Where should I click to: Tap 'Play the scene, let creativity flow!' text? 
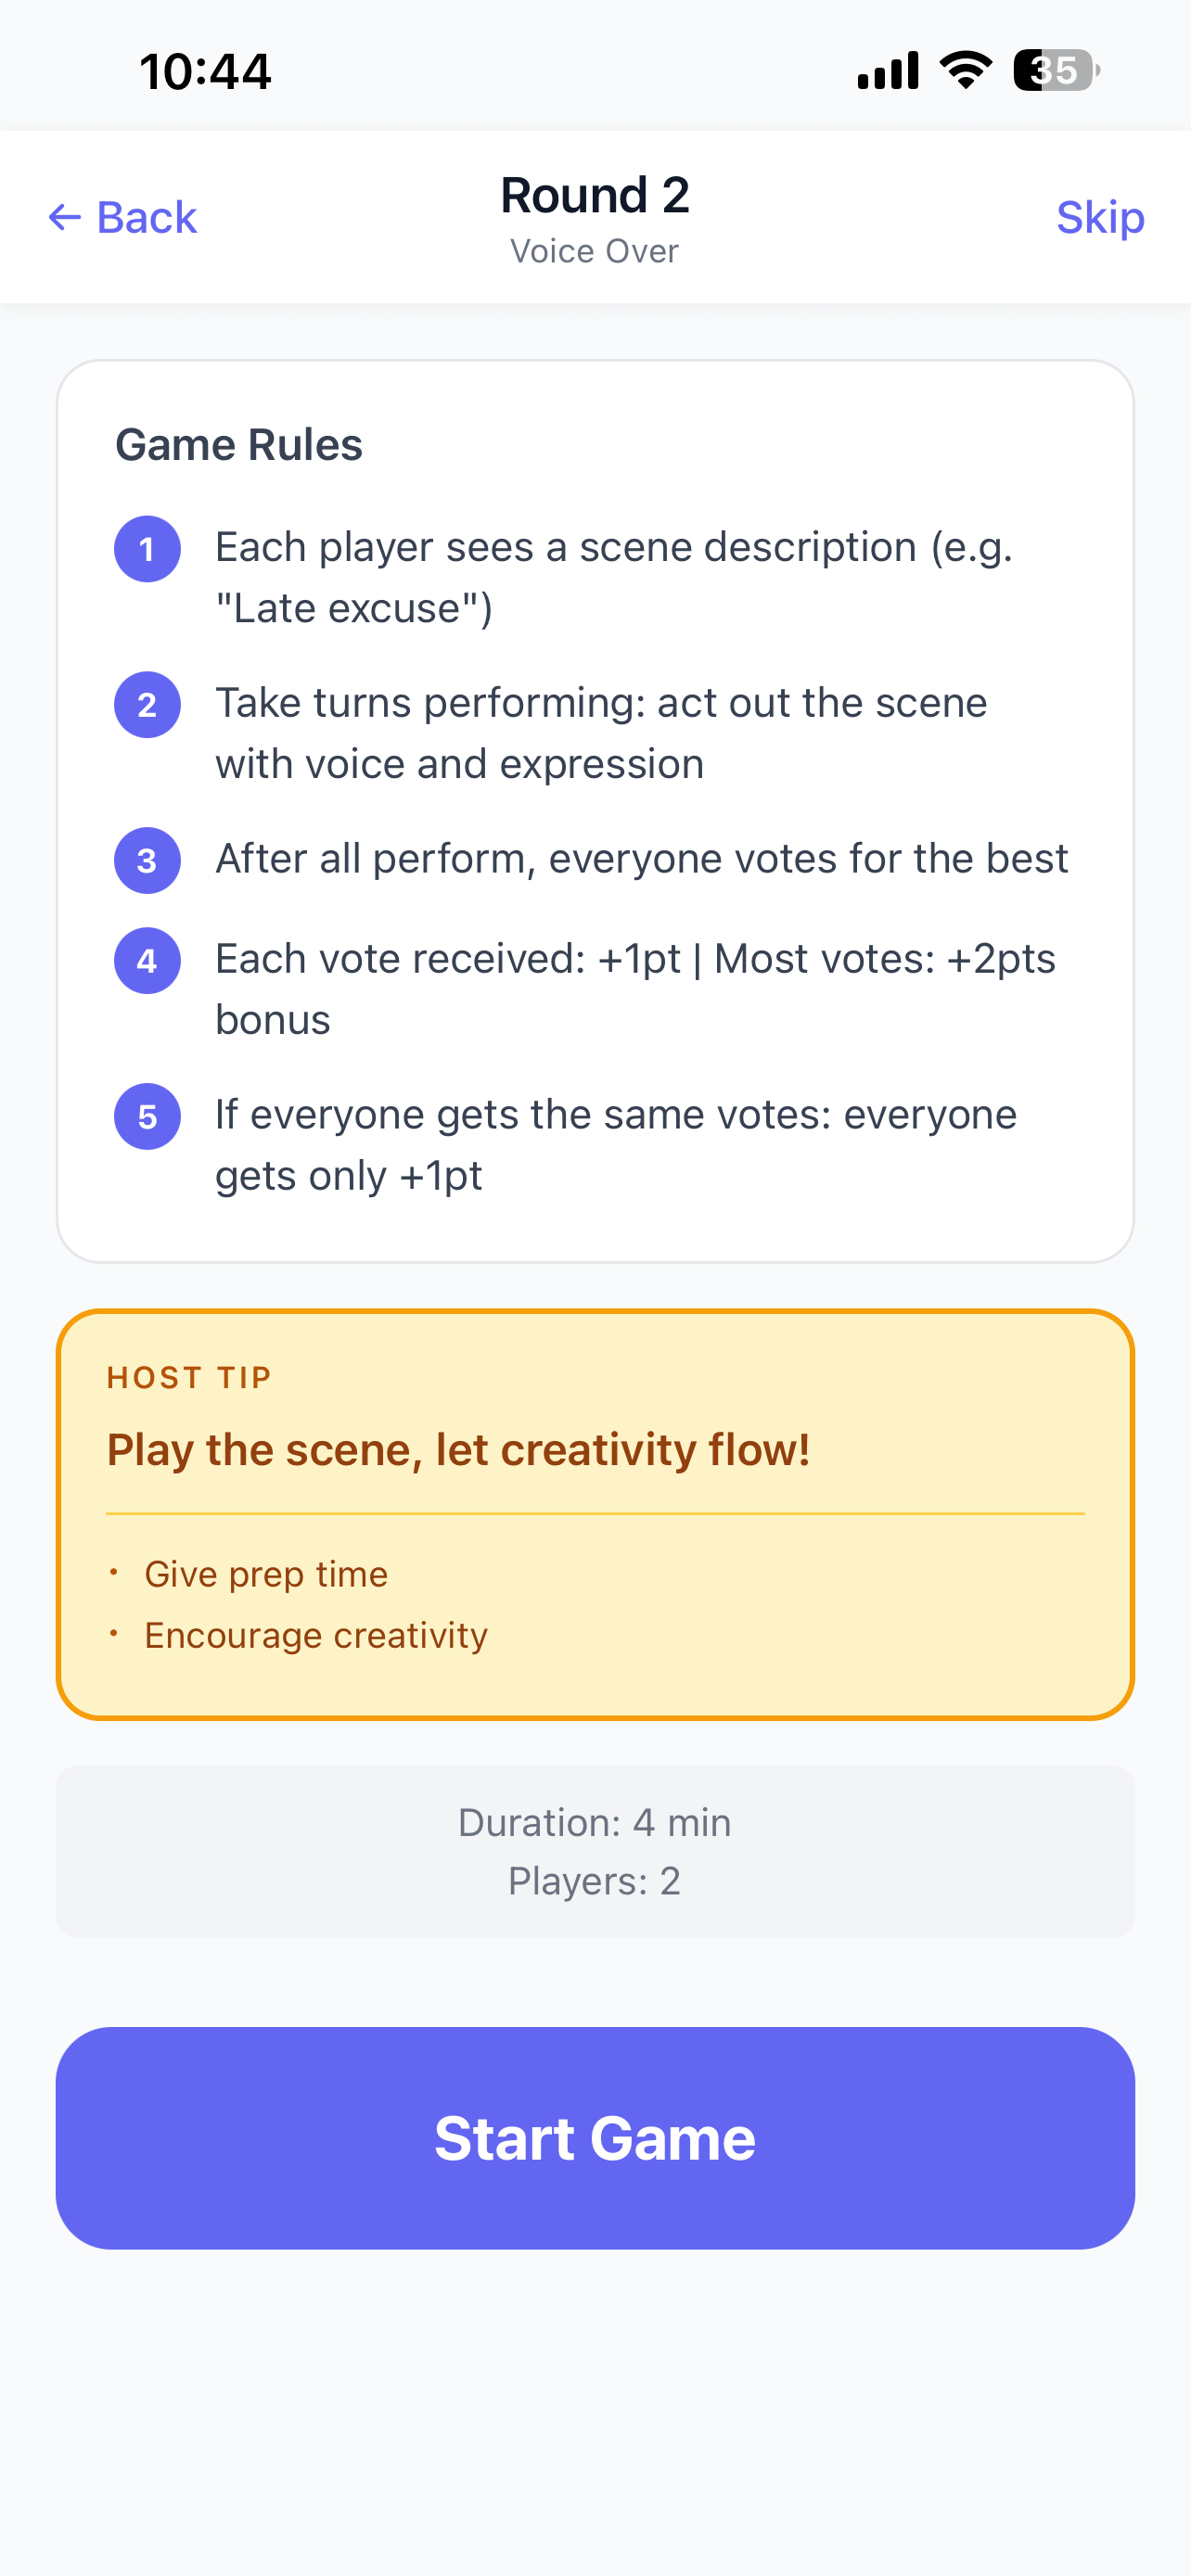point(458,1450)
